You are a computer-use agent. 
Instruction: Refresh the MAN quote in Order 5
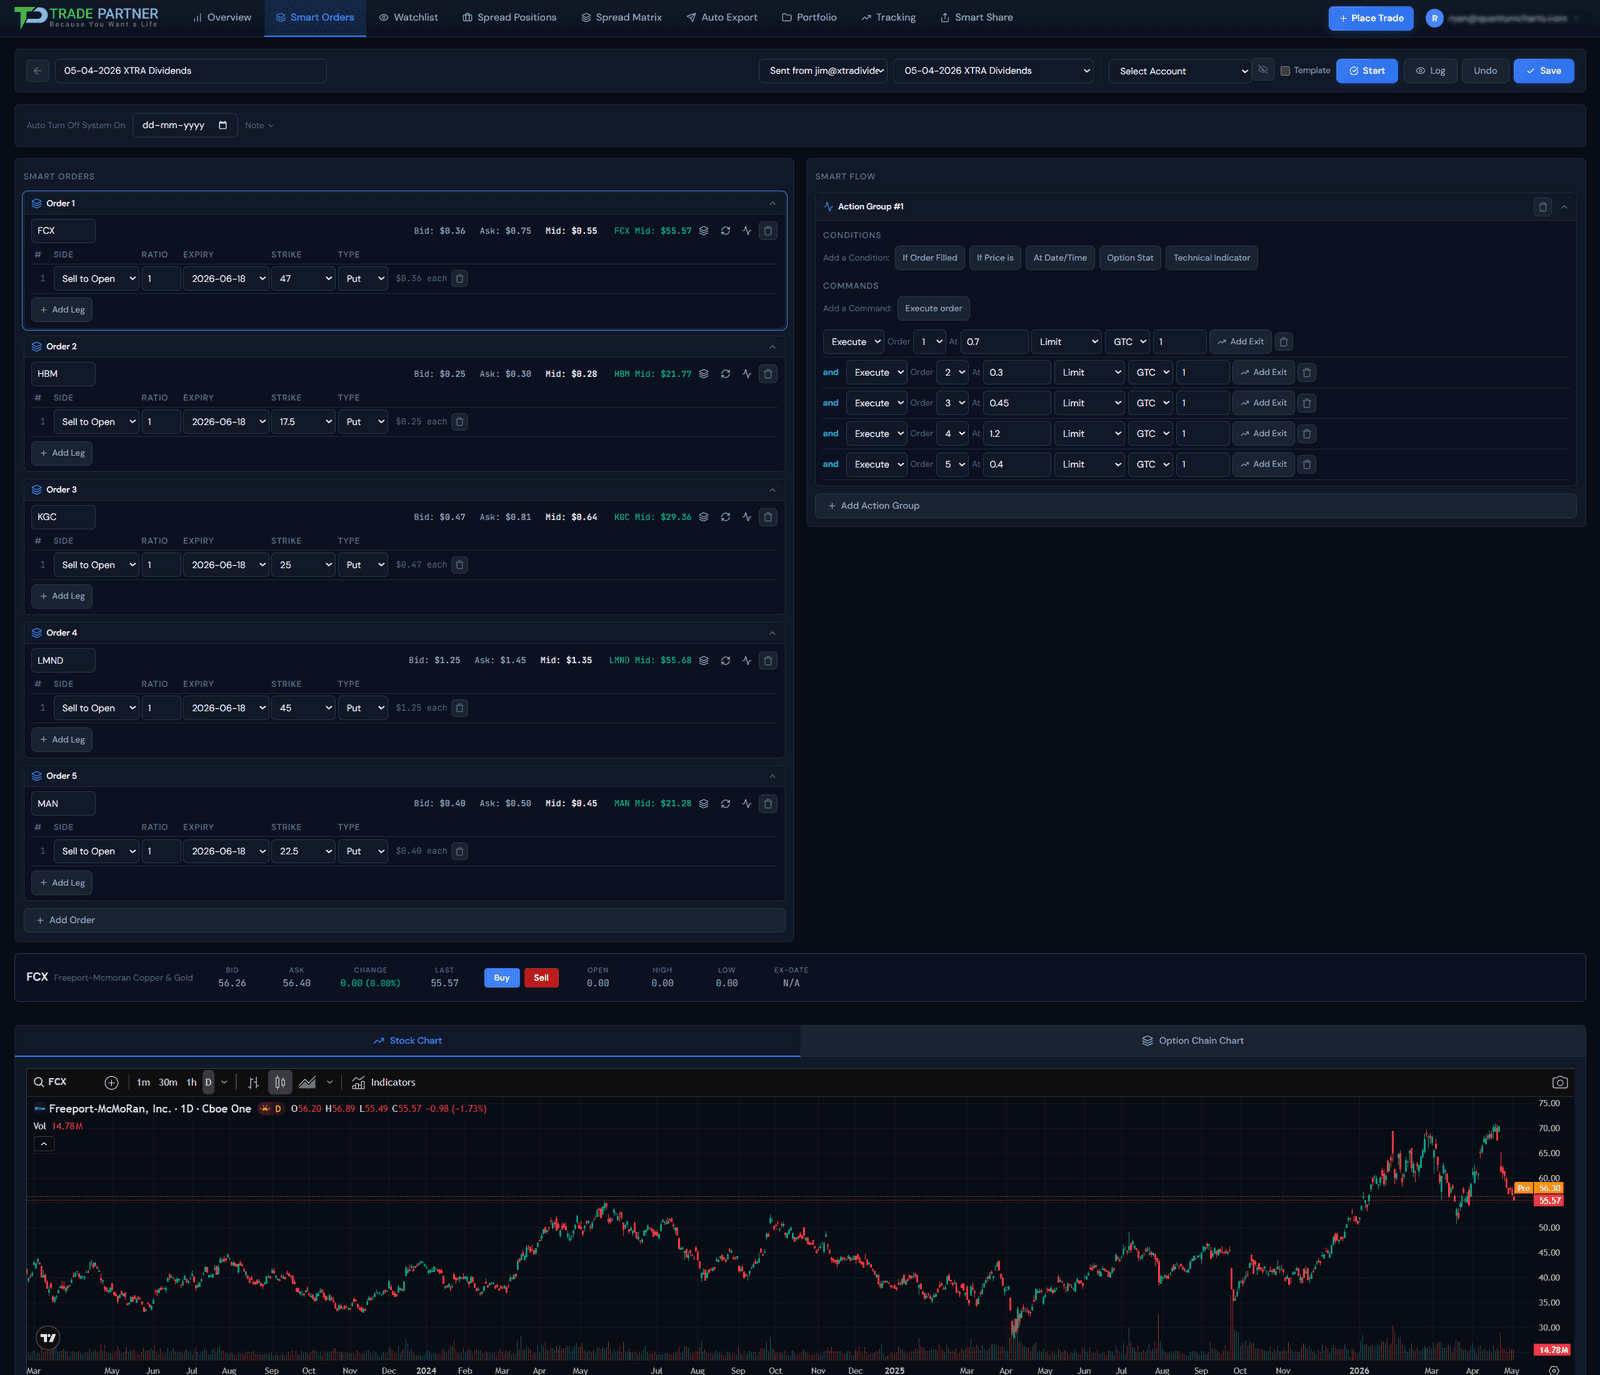pyautogui.click(x=725, y=804)
